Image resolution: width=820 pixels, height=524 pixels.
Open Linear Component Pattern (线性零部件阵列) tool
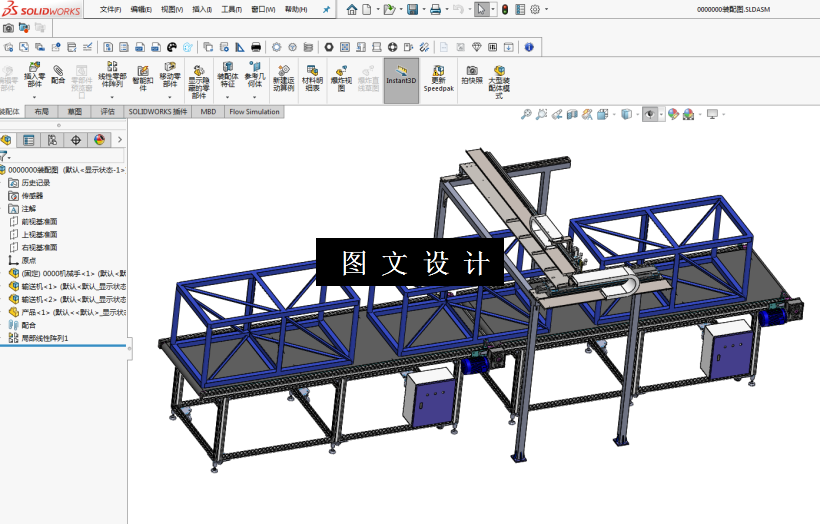(x=112, y=75)
